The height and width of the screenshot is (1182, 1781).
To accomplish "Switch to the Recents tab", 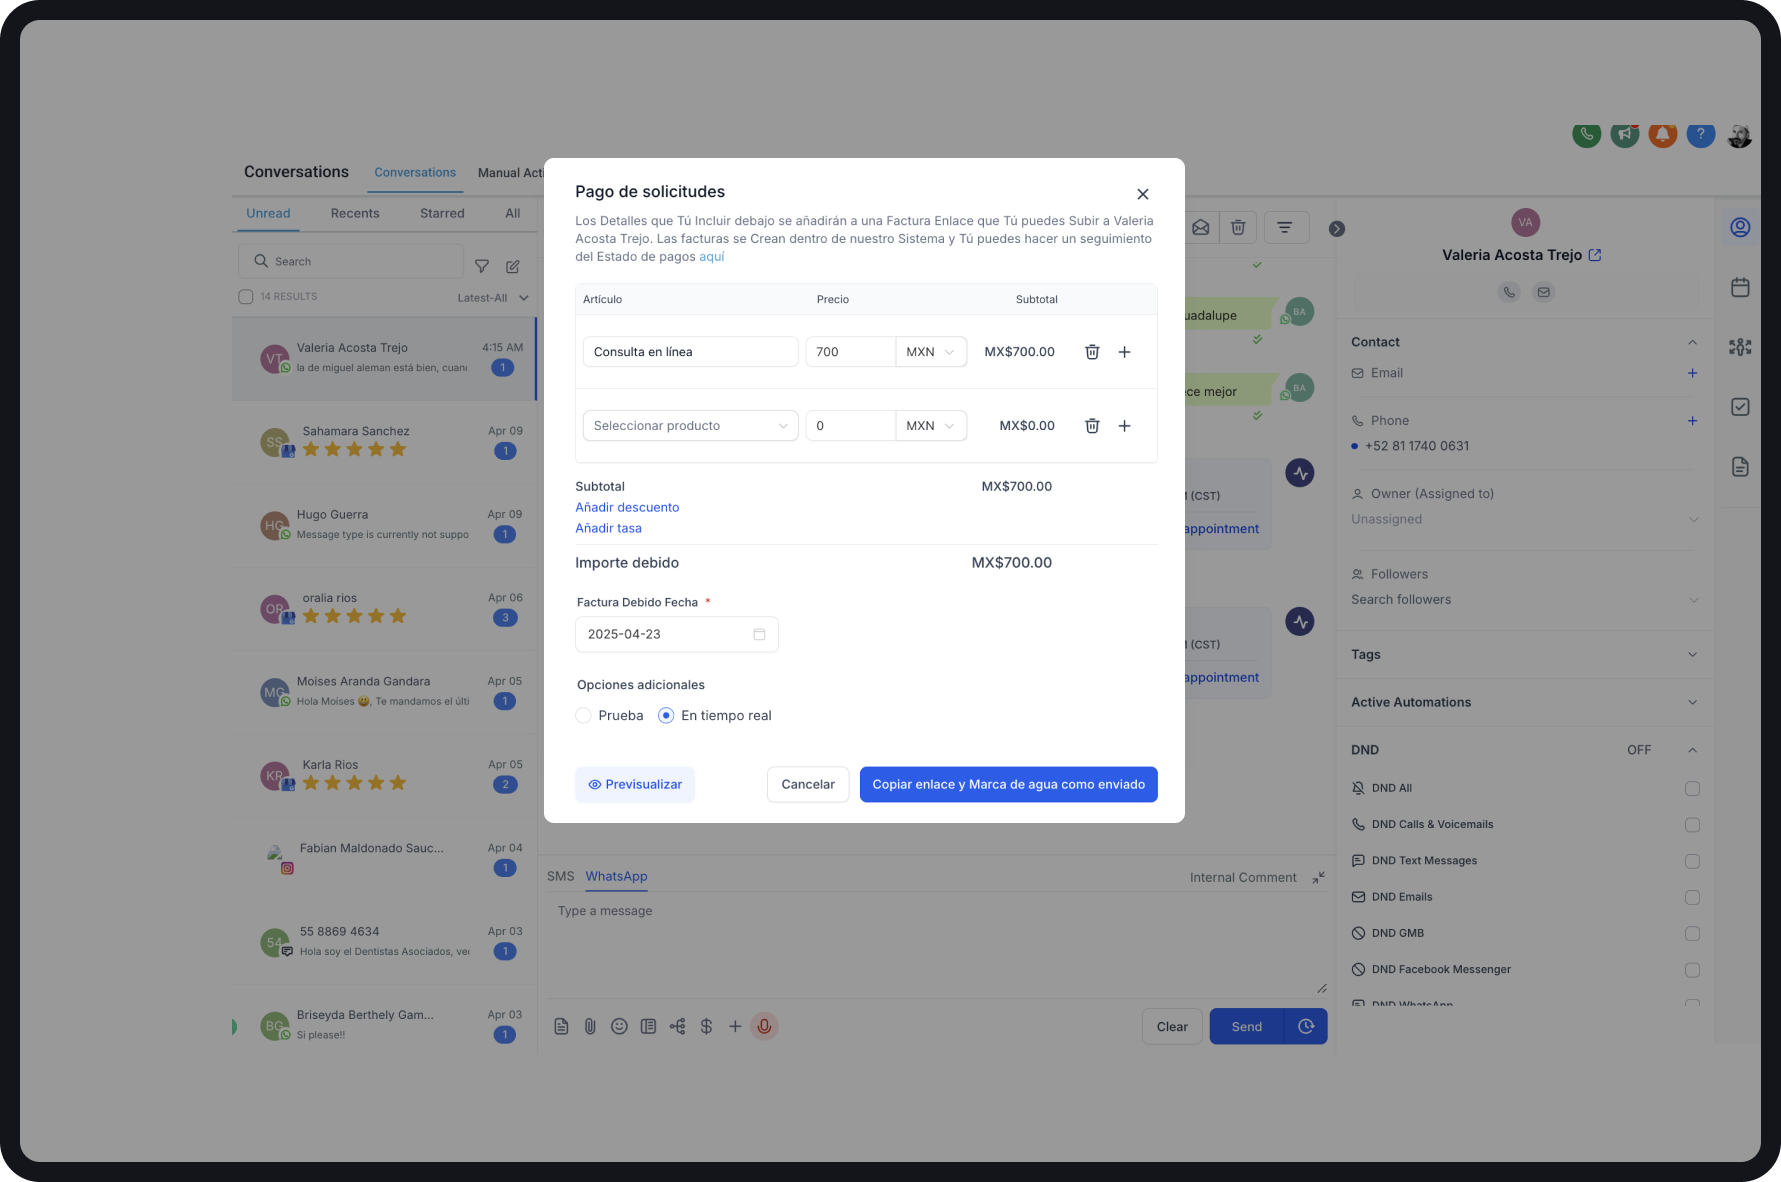I will click(355, 213).
